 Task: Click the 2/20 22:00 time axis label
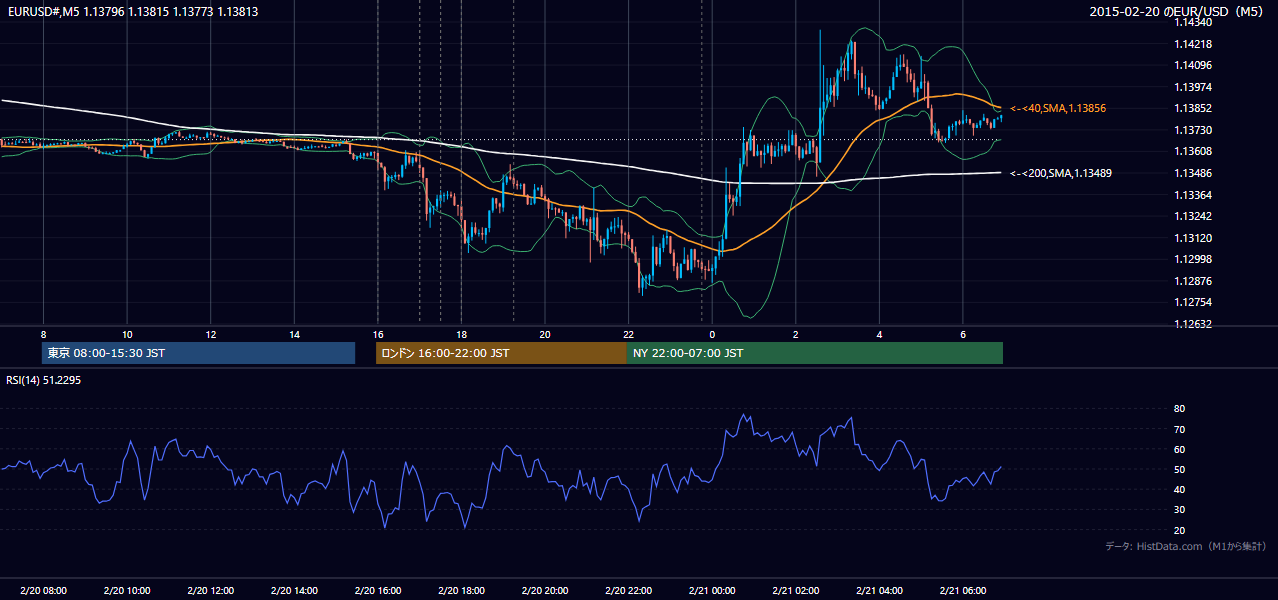(628, 591)
